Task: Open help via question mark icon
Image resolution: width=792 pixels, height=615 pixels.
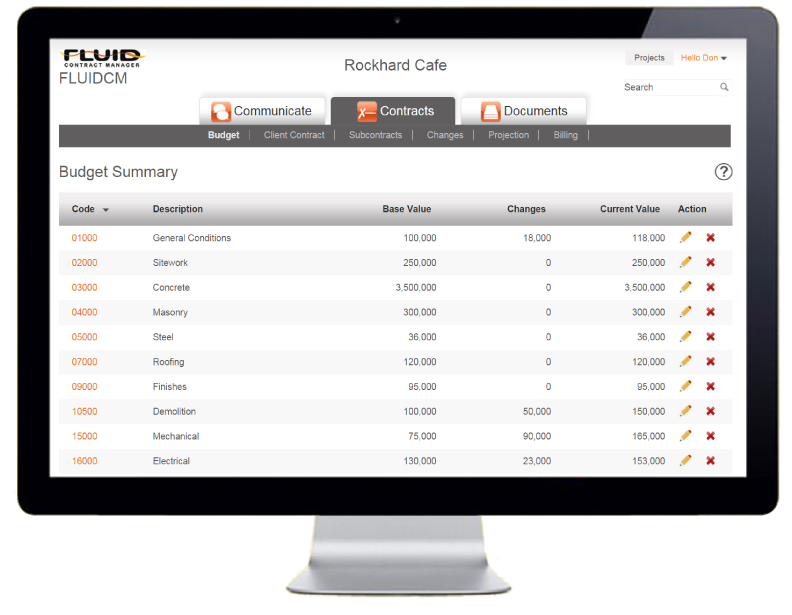Action: pyautogui.click(x=723, y=172)
